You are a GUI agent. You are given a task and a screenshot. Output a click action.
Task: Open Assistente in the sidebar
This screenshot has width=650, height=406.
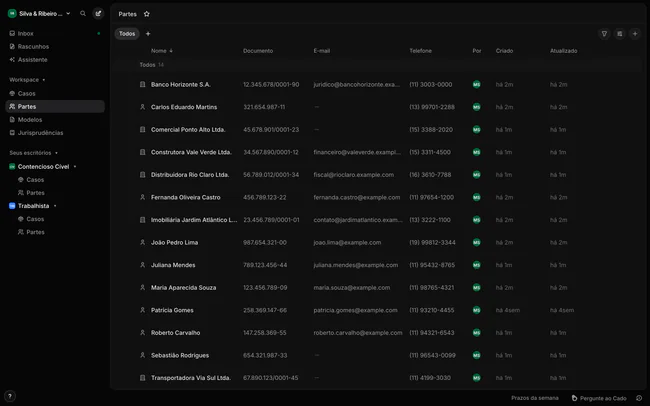click(x=55, y=60)
